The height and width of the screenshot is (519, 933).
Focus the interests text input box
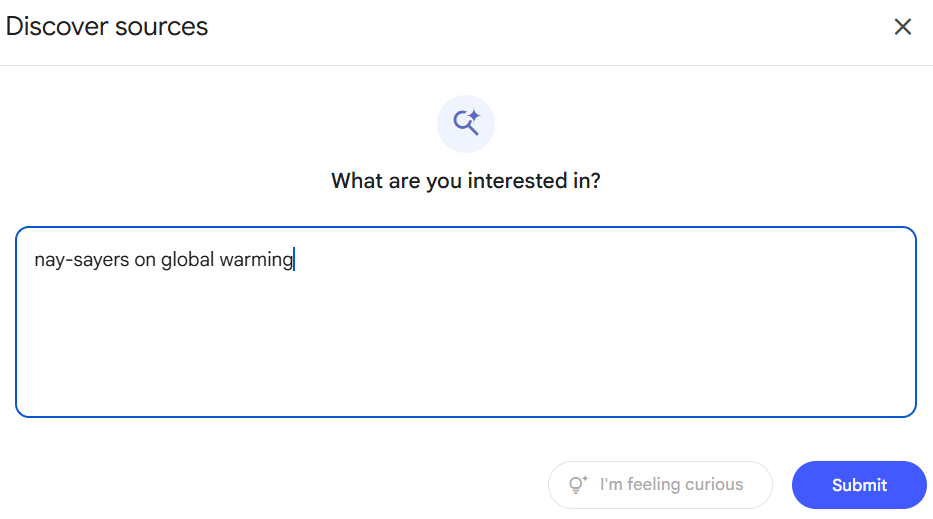465,321
